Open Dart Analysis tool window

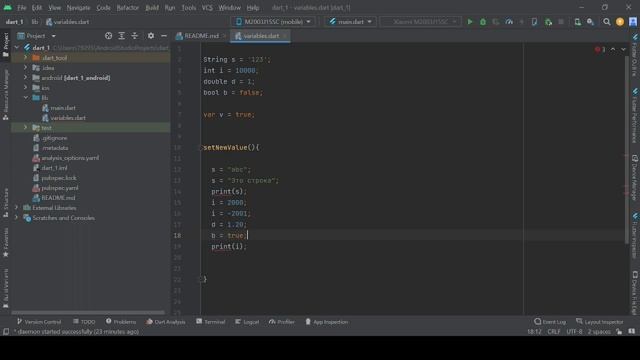point(166,322)
